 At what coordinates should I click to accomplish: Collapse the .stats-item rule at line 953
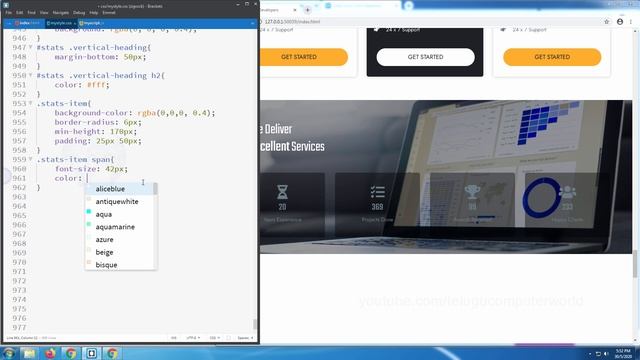pos(30,103)
